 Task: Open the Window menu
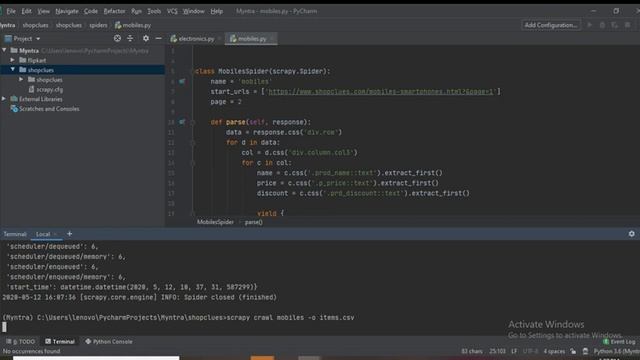(x=193, y=11)
